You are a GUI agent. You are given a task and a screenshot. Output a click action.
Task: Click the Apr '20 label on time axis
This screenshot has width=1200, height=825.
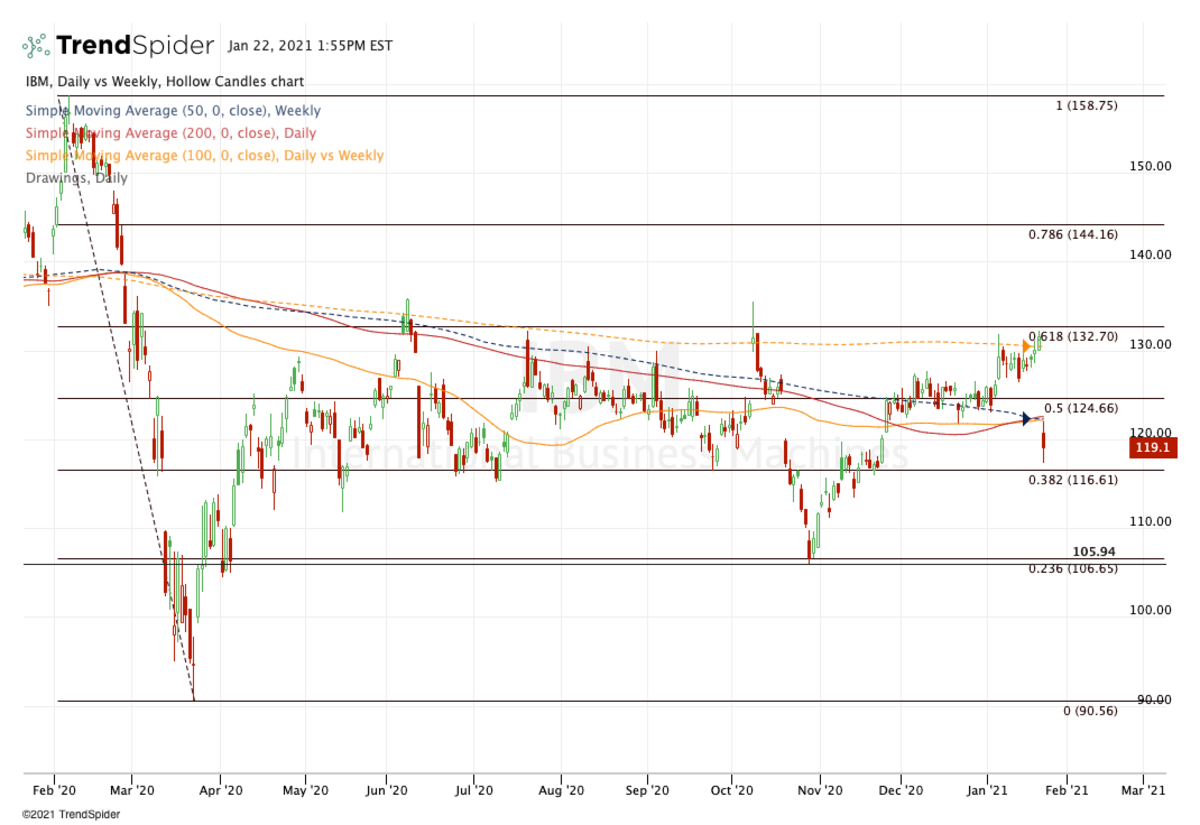[x=221, y=790]
